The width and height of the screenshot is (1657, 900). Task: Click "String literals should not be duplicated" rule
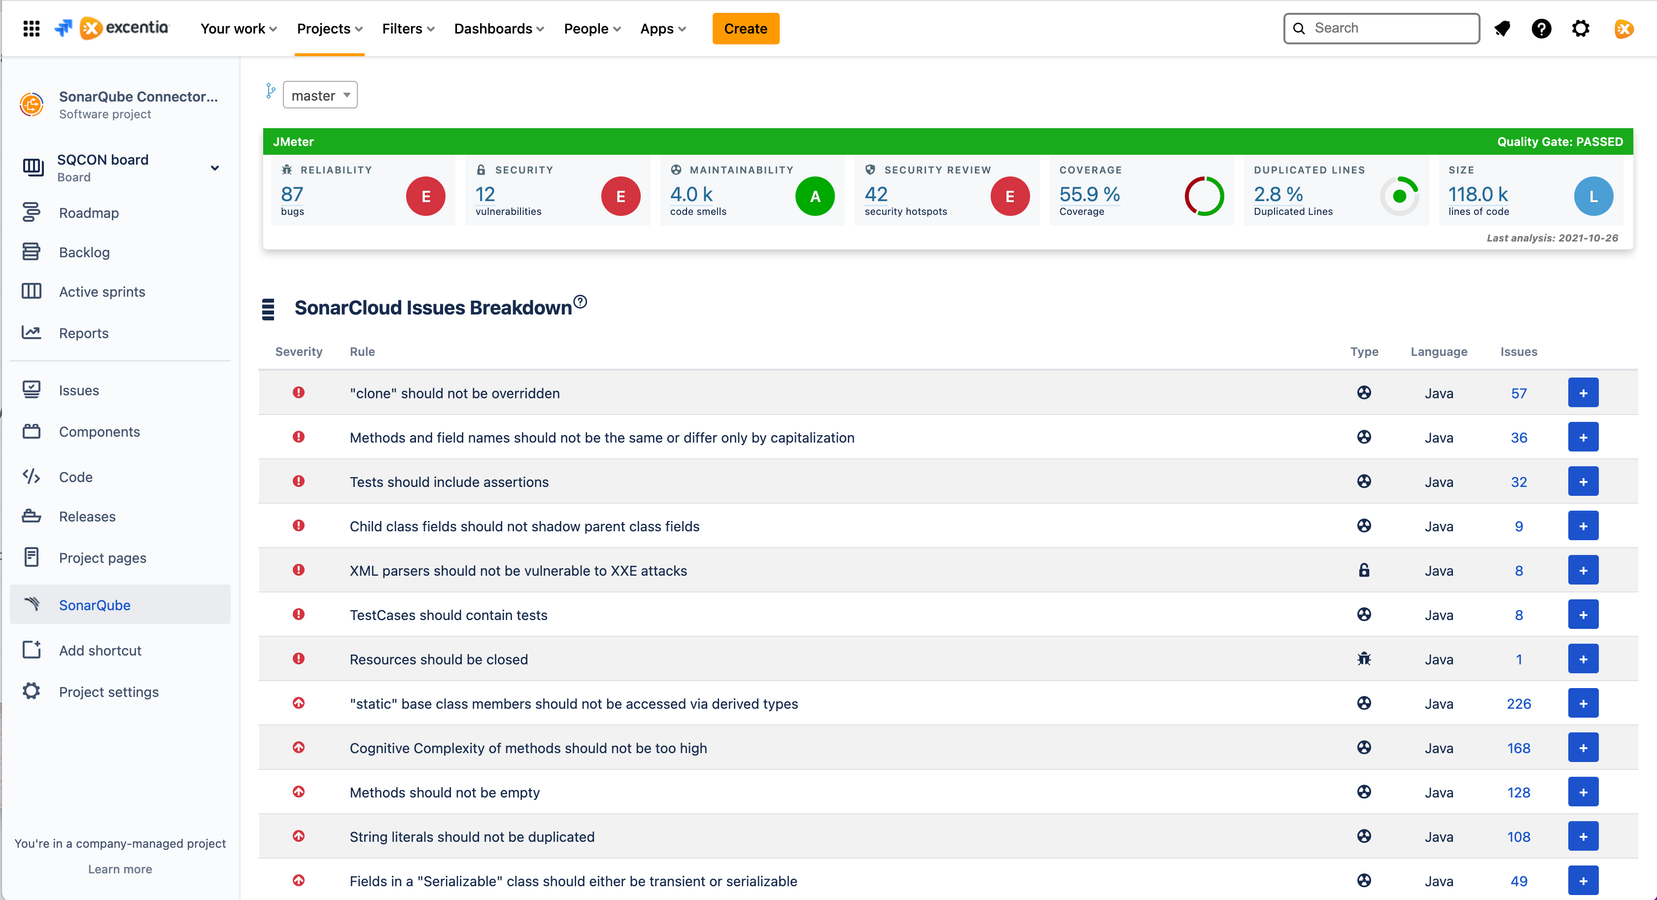coord(472,837)
